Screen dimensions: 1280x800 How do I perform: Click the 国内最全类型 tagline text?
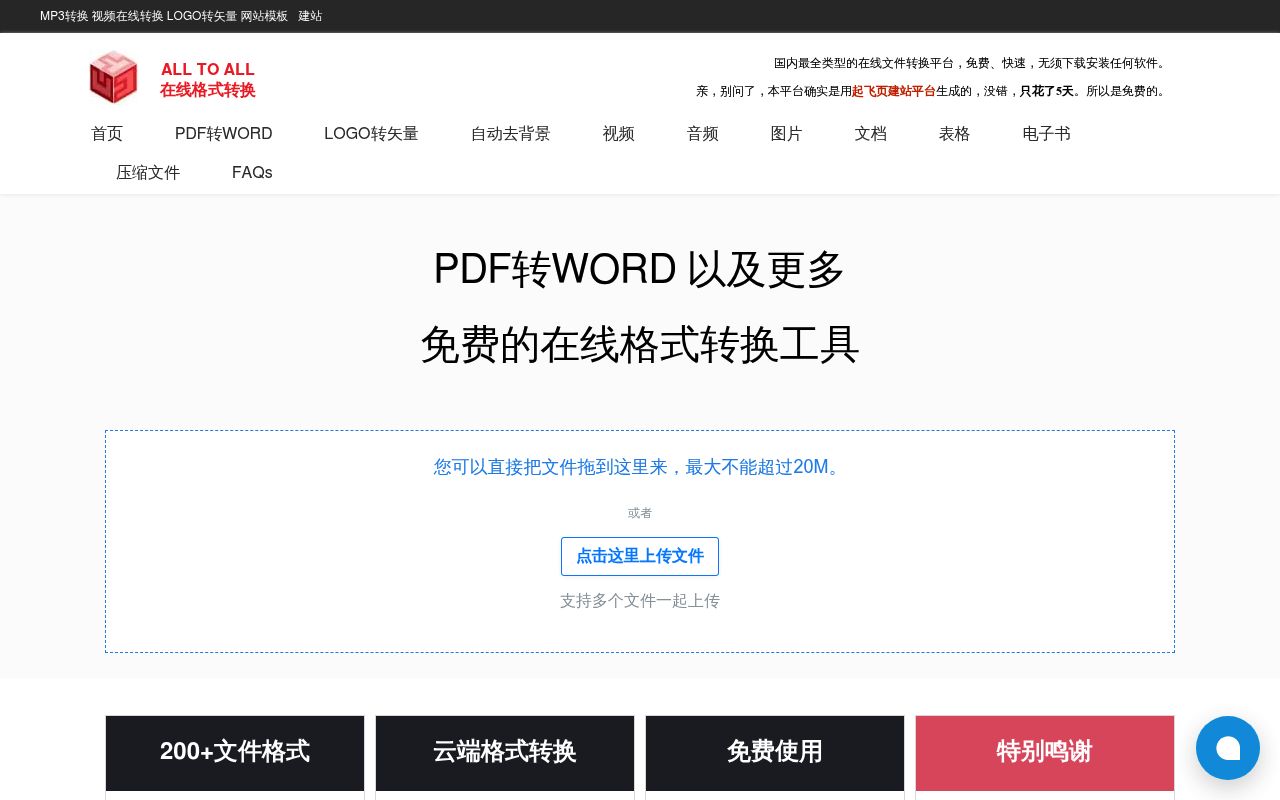click(x=971, y=63)
